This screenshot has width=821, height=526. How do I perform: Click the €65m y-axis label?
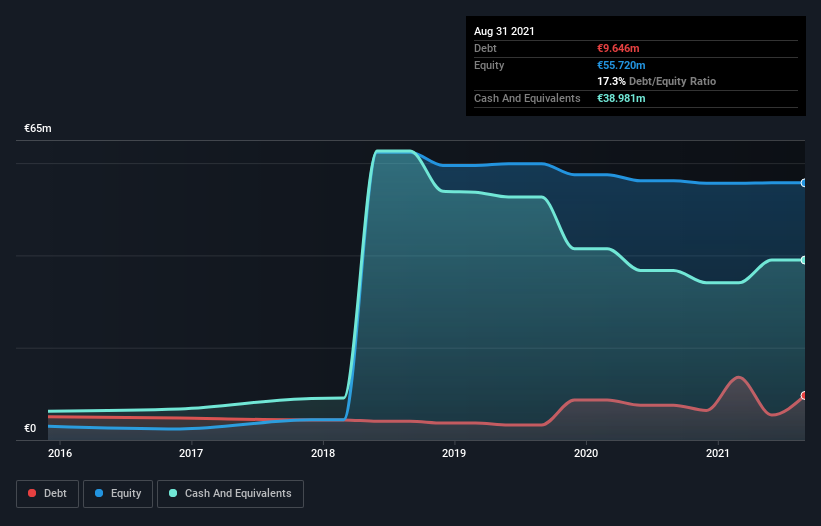tap(38, 128)
